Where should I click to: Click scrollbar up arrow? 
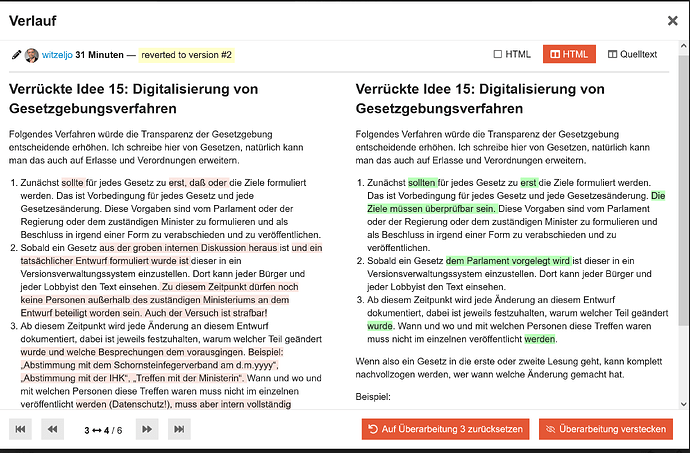(683, 46)
